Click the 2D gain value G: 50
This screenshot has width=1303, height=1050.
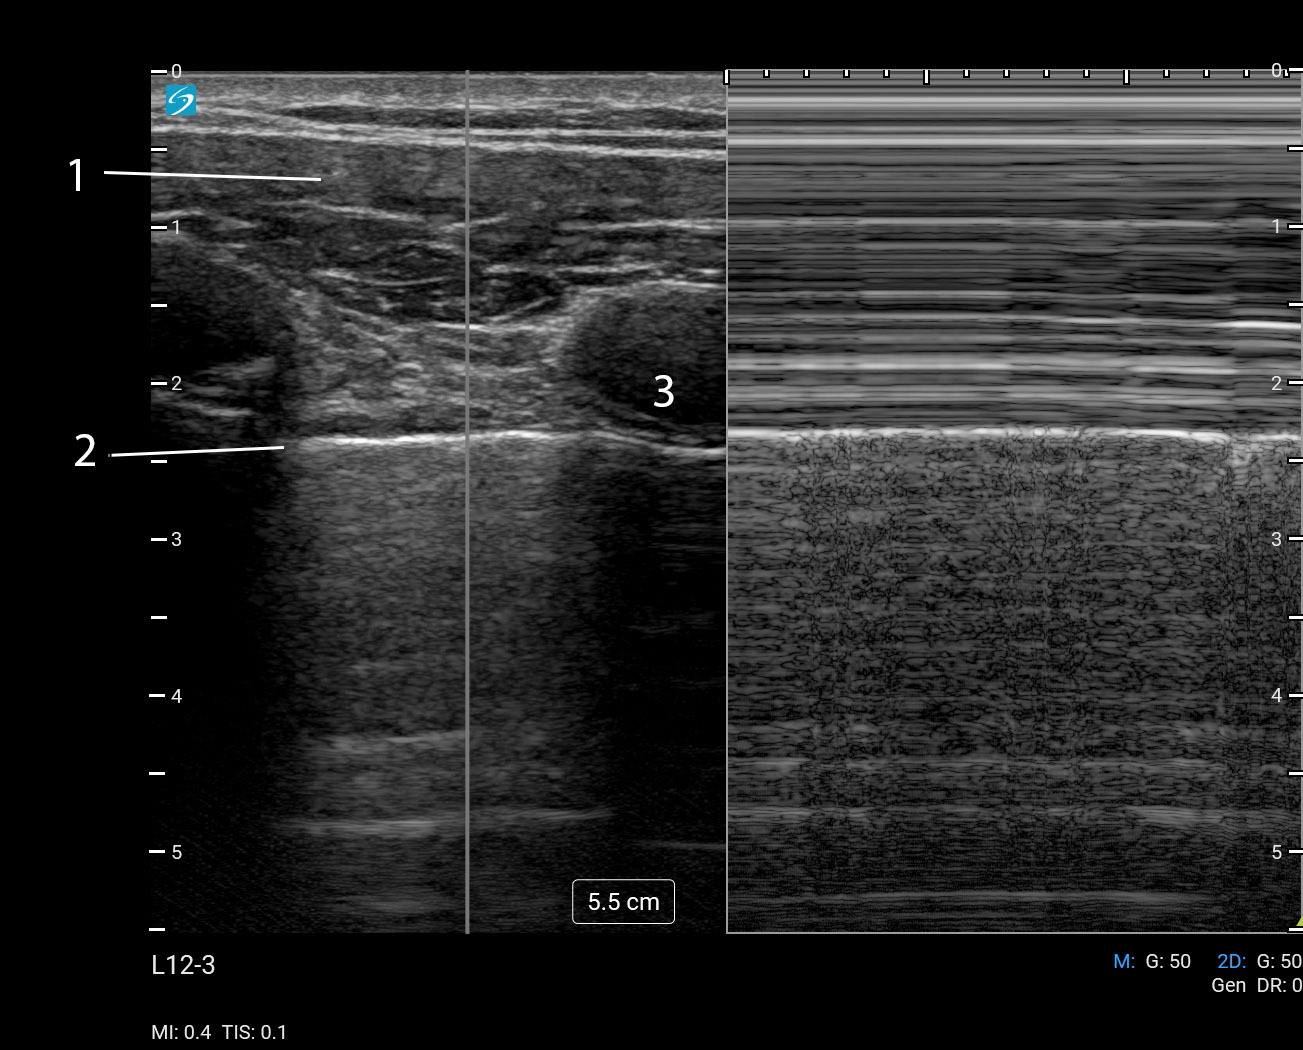[1279, 961]
